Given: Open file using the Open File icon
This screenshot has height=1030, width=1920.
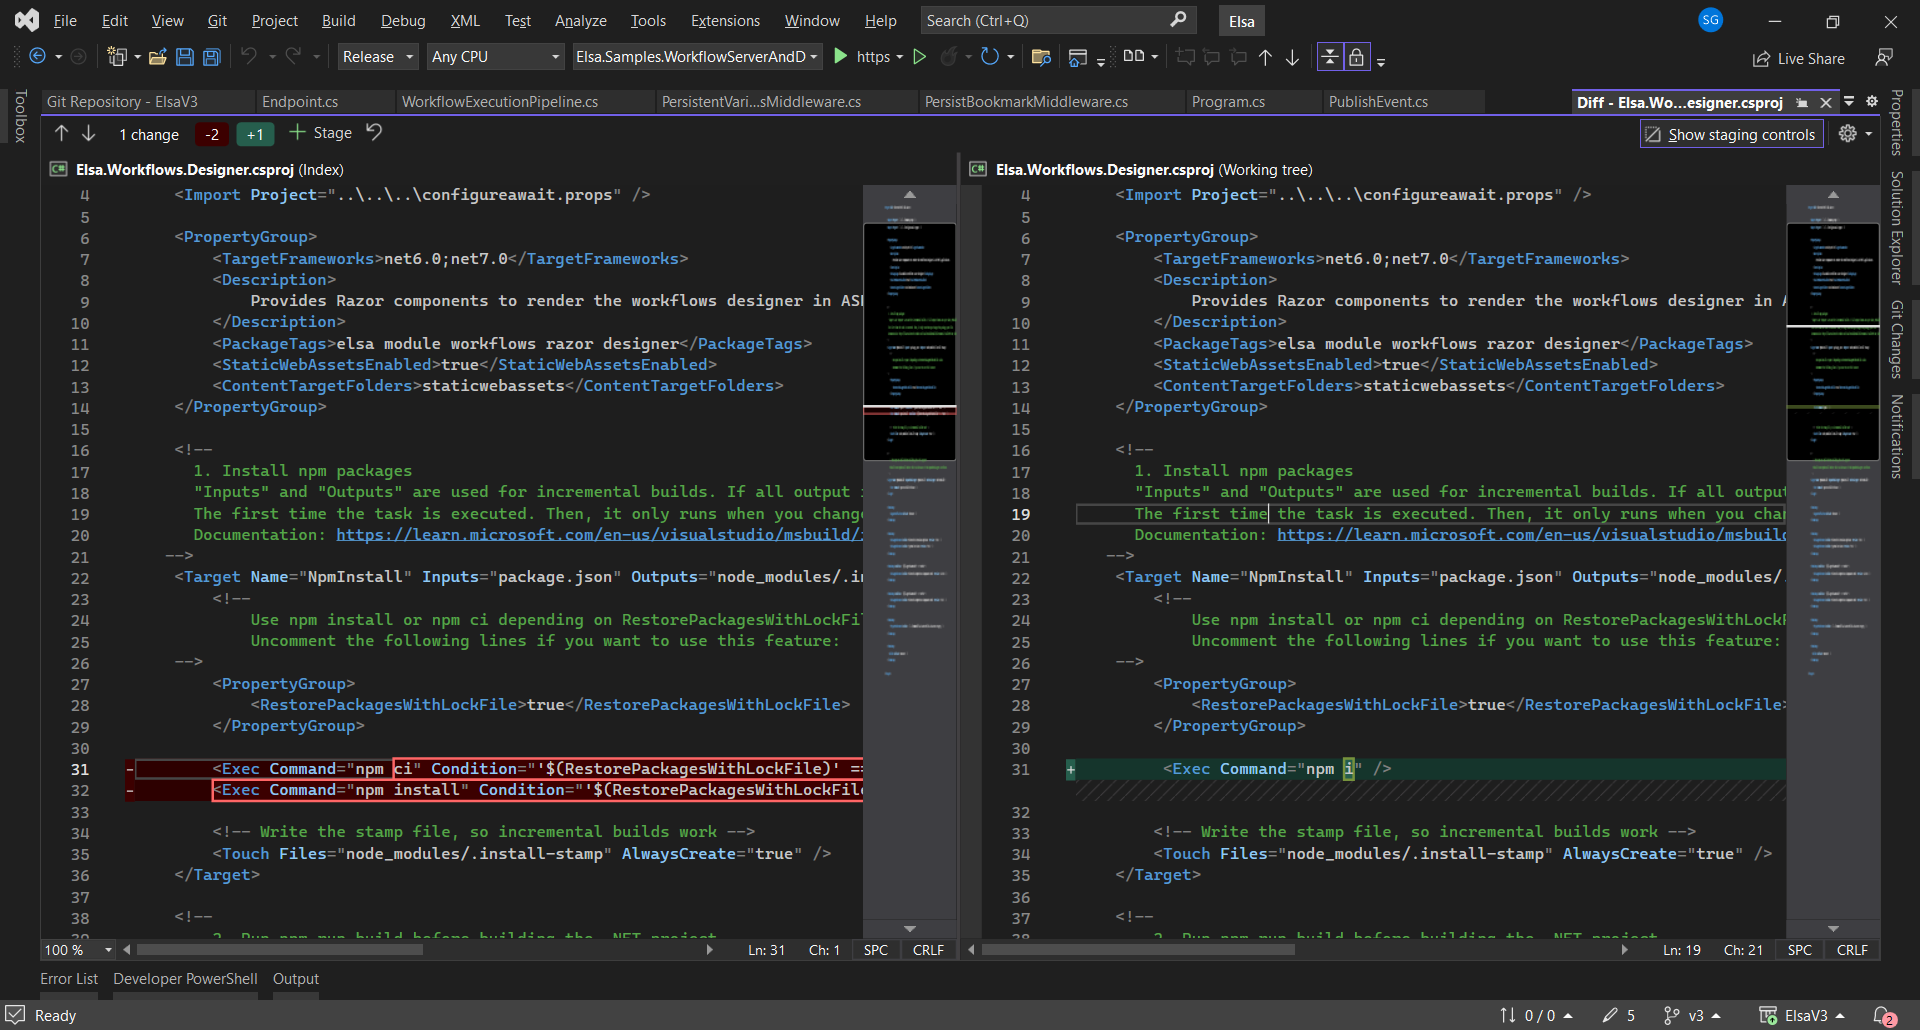Looking at the screenshot, I should [x=157, y=57].
